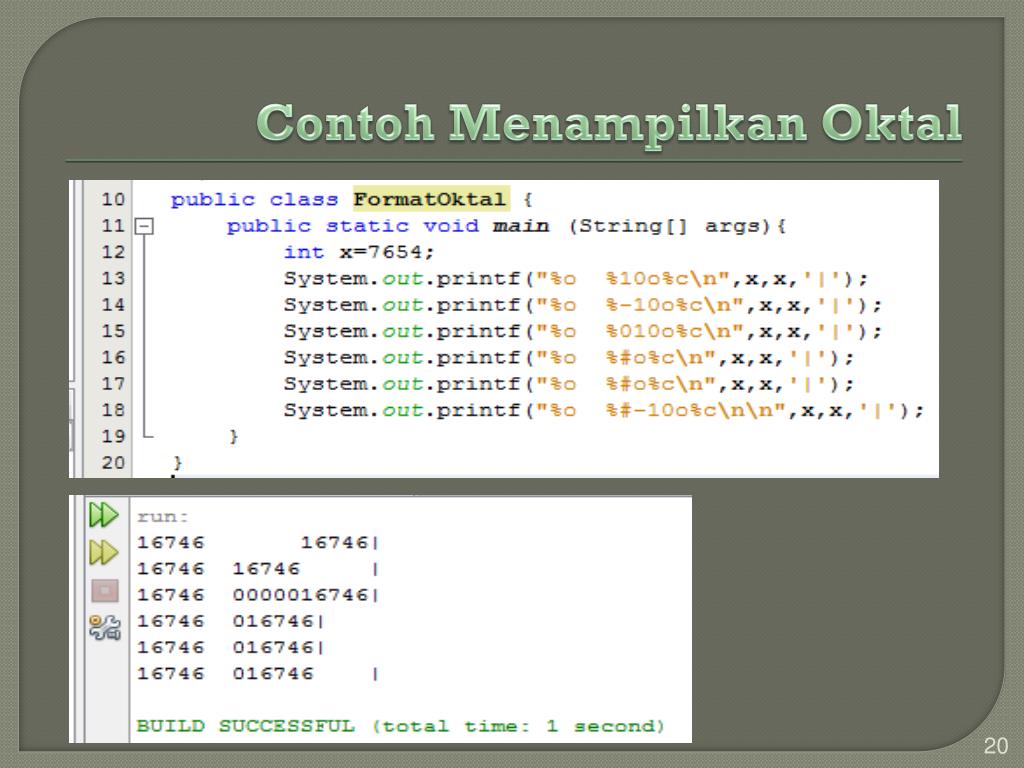
Task: Click line number 15 in the gutter
Action: [112, 331]
